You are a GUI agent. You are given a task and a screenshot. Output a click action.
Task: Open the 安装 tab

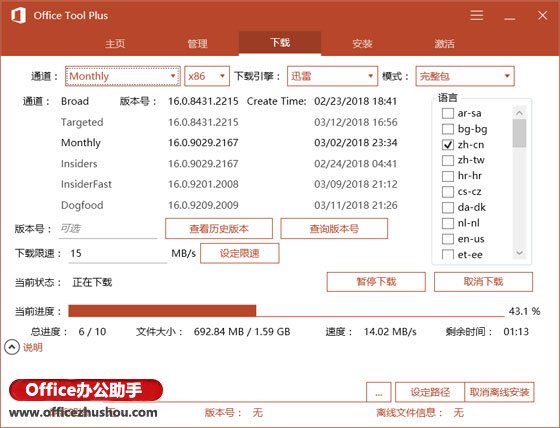362,44
